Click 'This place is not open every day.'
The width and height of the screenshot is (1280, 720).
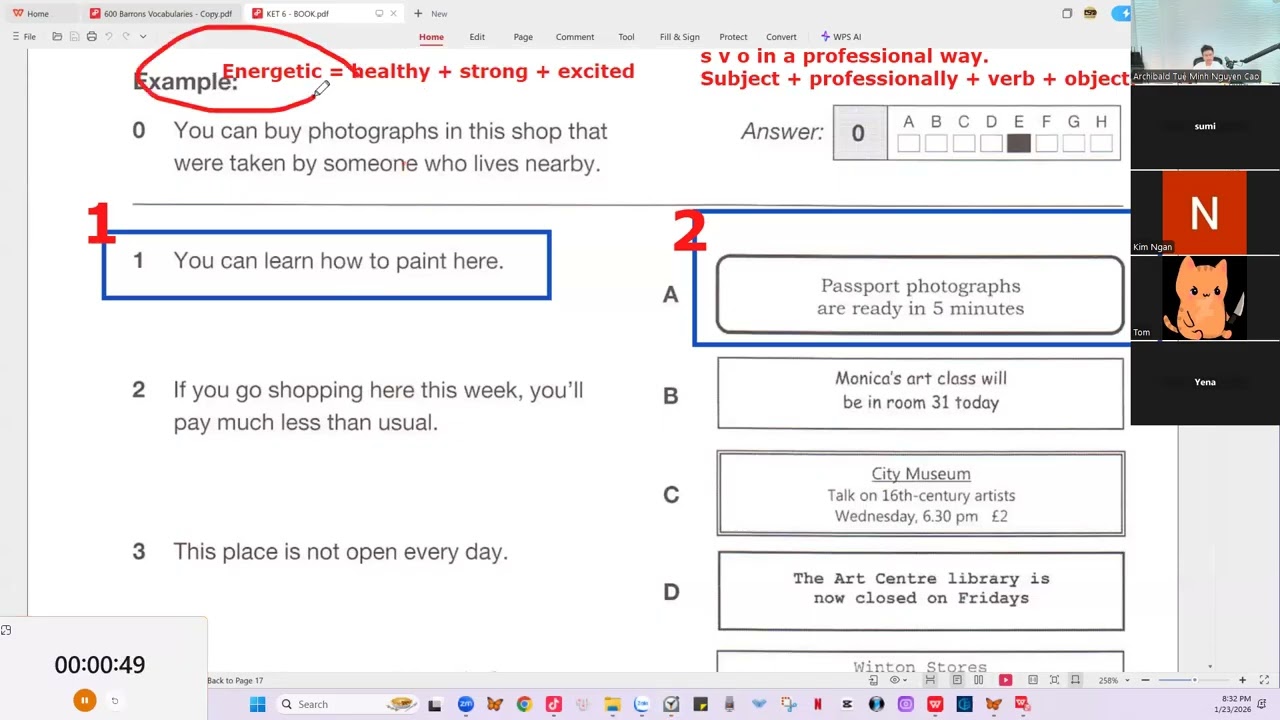[340, 552]
